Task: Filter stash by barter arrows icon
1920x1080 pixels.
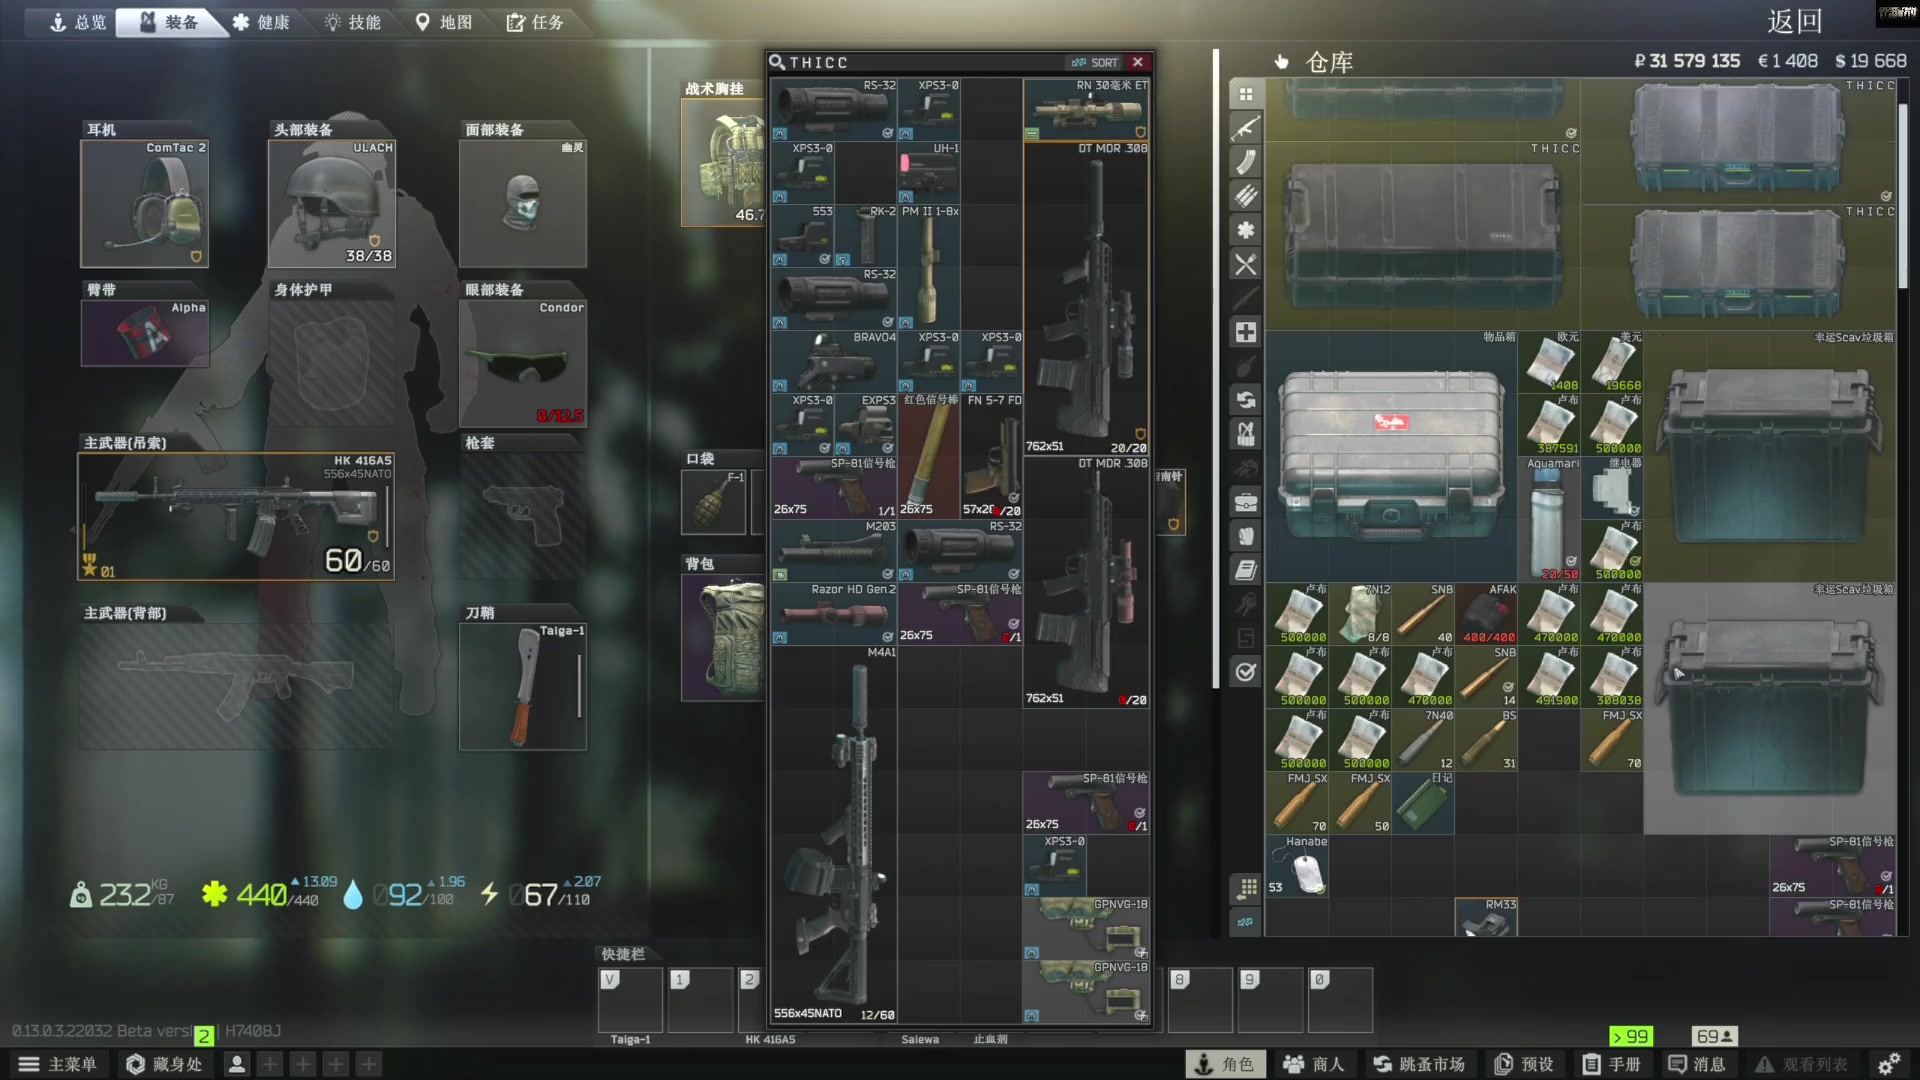Action: coord(1246,400)
